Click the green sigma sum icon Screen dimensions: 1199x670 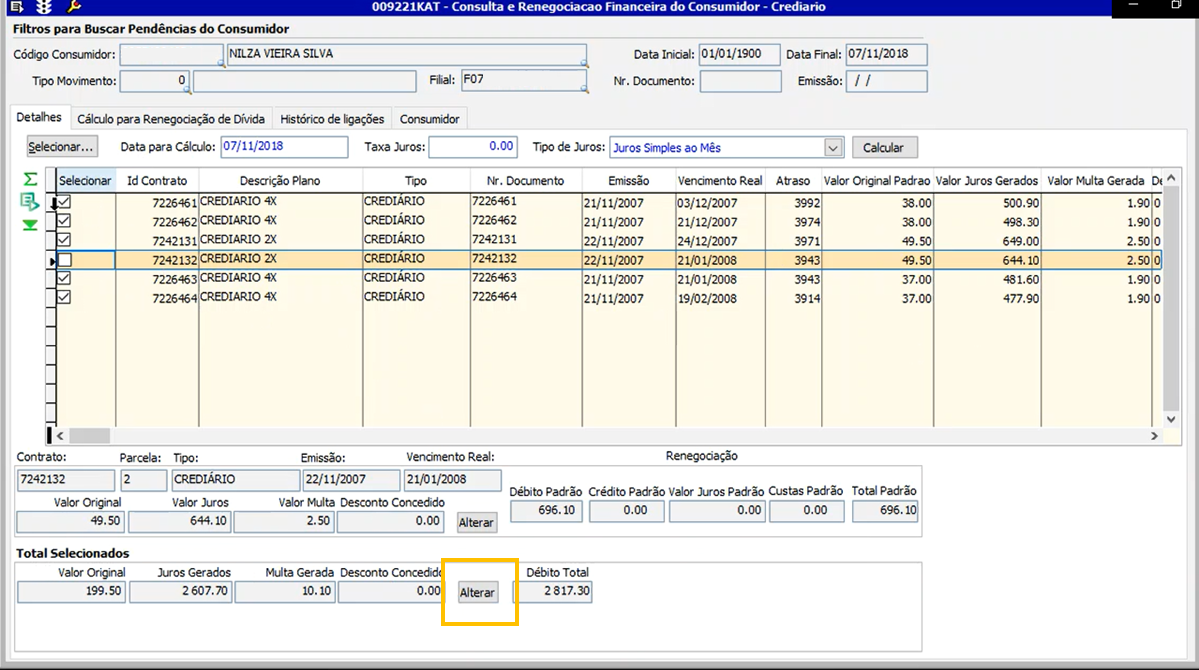[x=30, y=179]
